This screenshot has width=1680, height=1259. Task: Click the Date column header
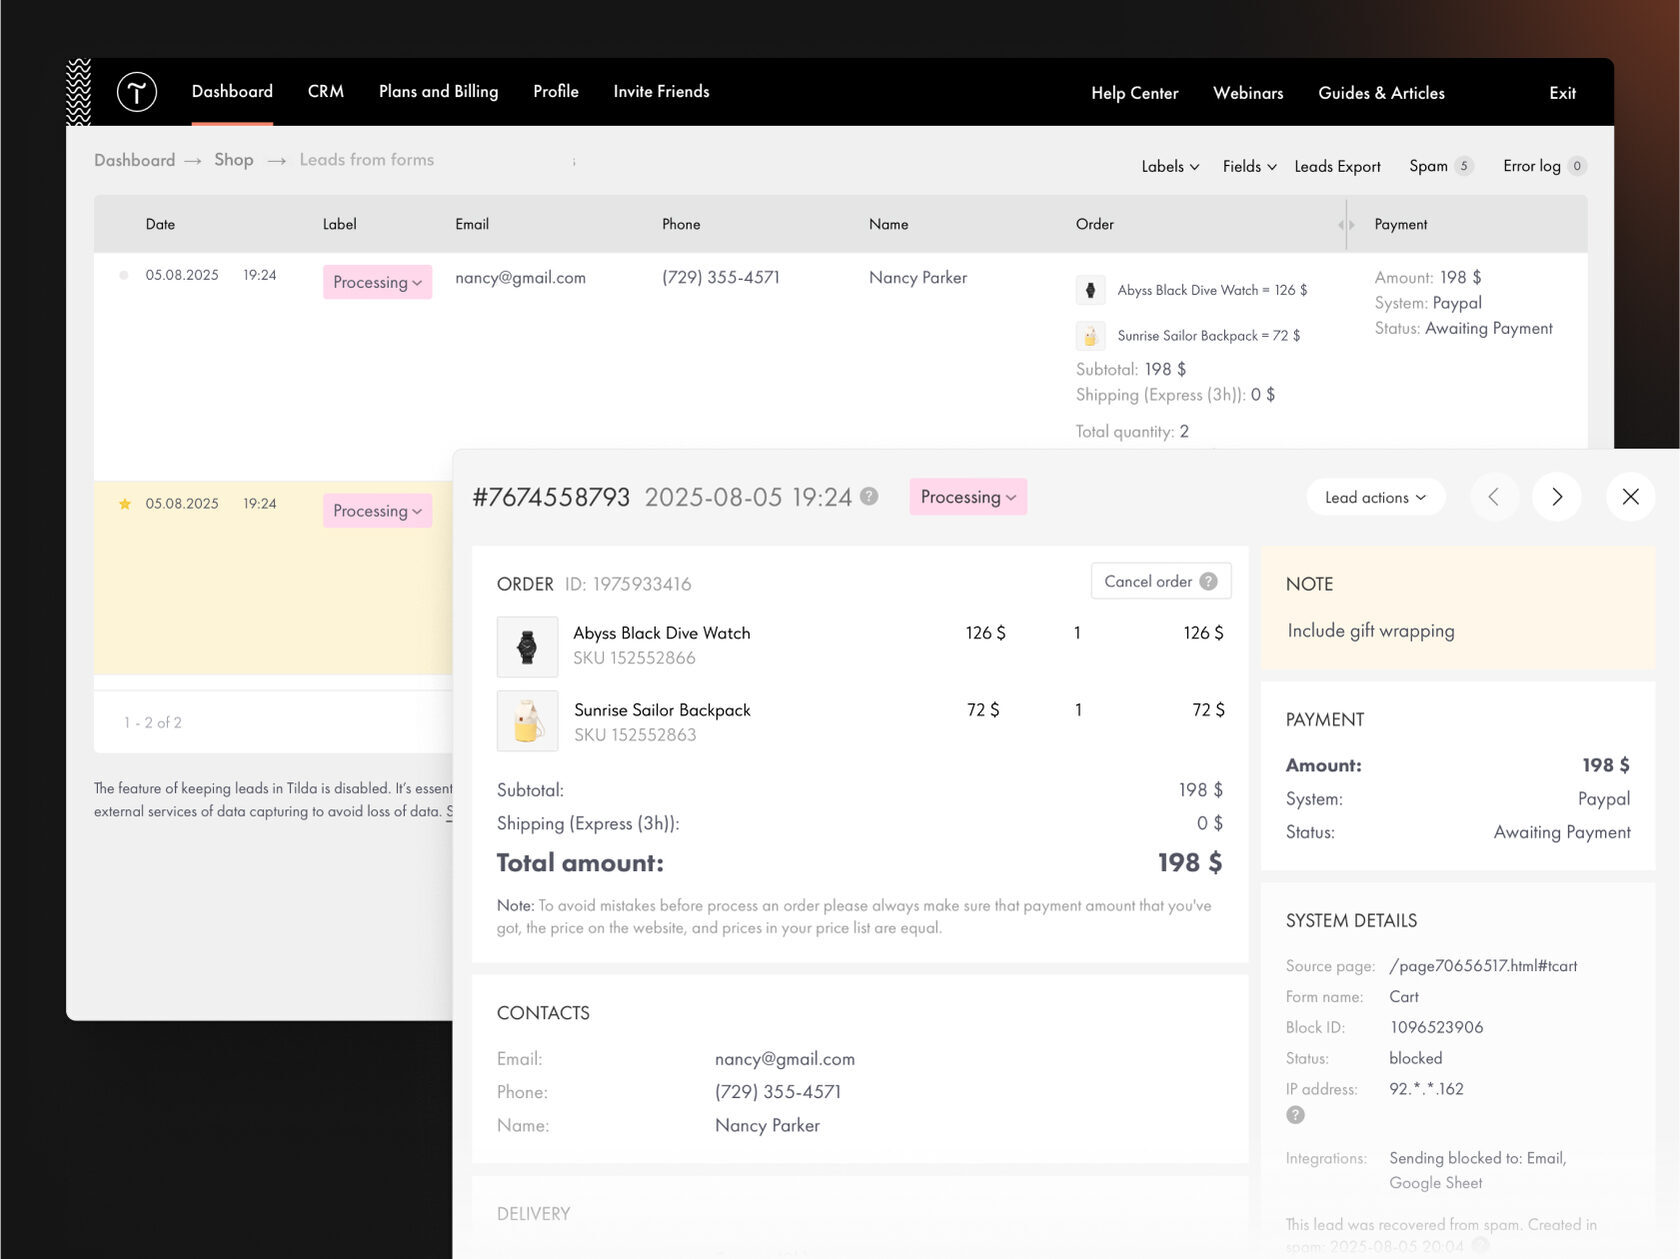pyautogui.click(x=160, y=225)
